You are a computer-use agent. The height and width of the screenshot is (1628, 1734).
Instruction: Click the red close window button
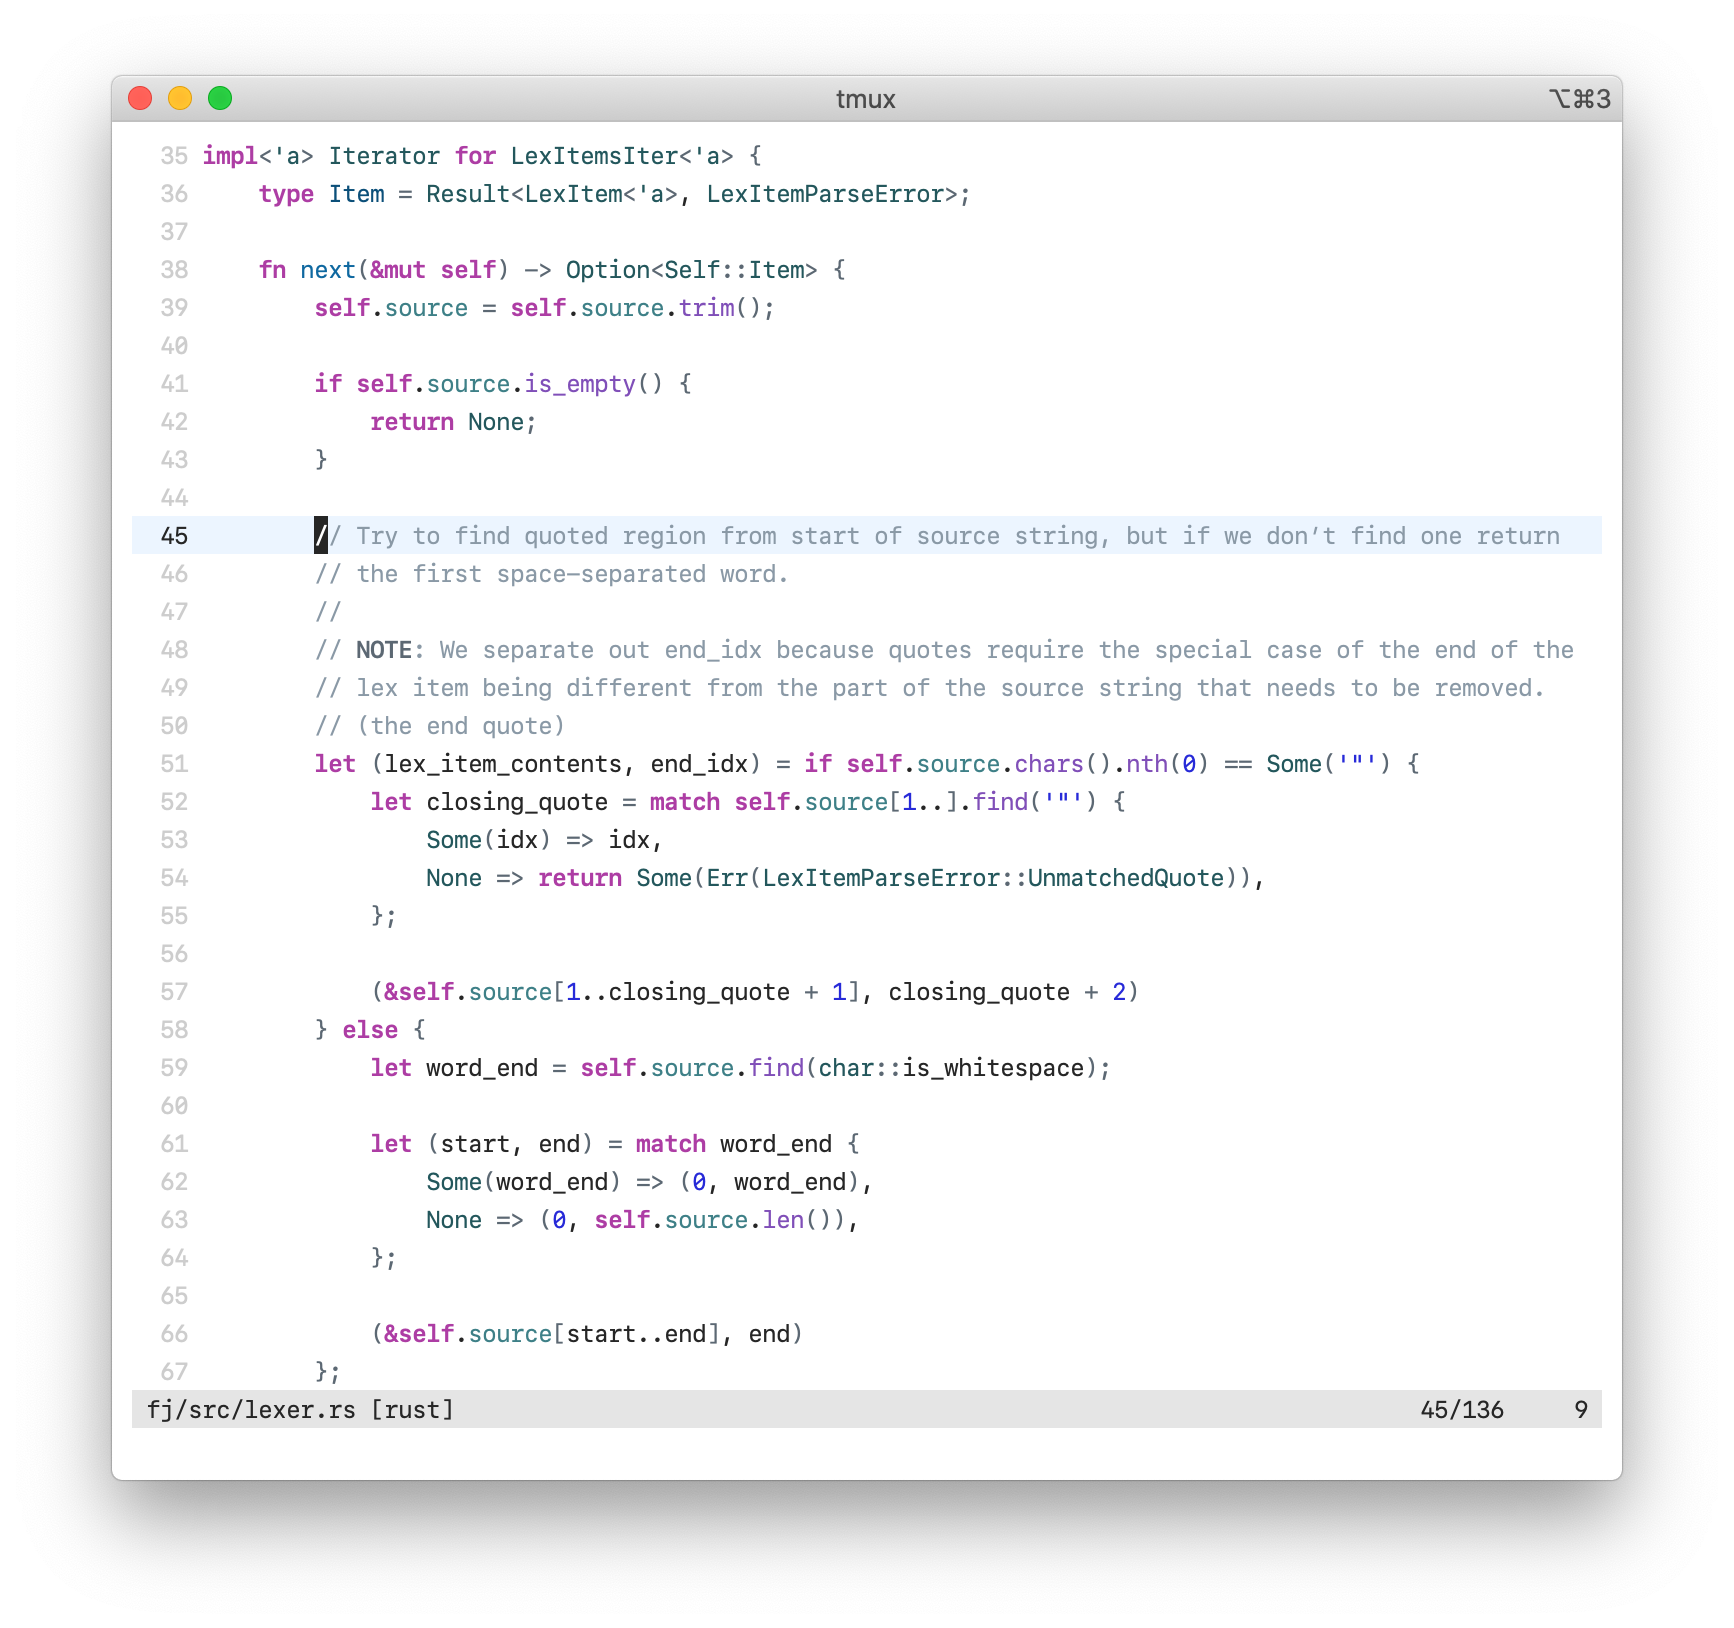tap(140, 98)
